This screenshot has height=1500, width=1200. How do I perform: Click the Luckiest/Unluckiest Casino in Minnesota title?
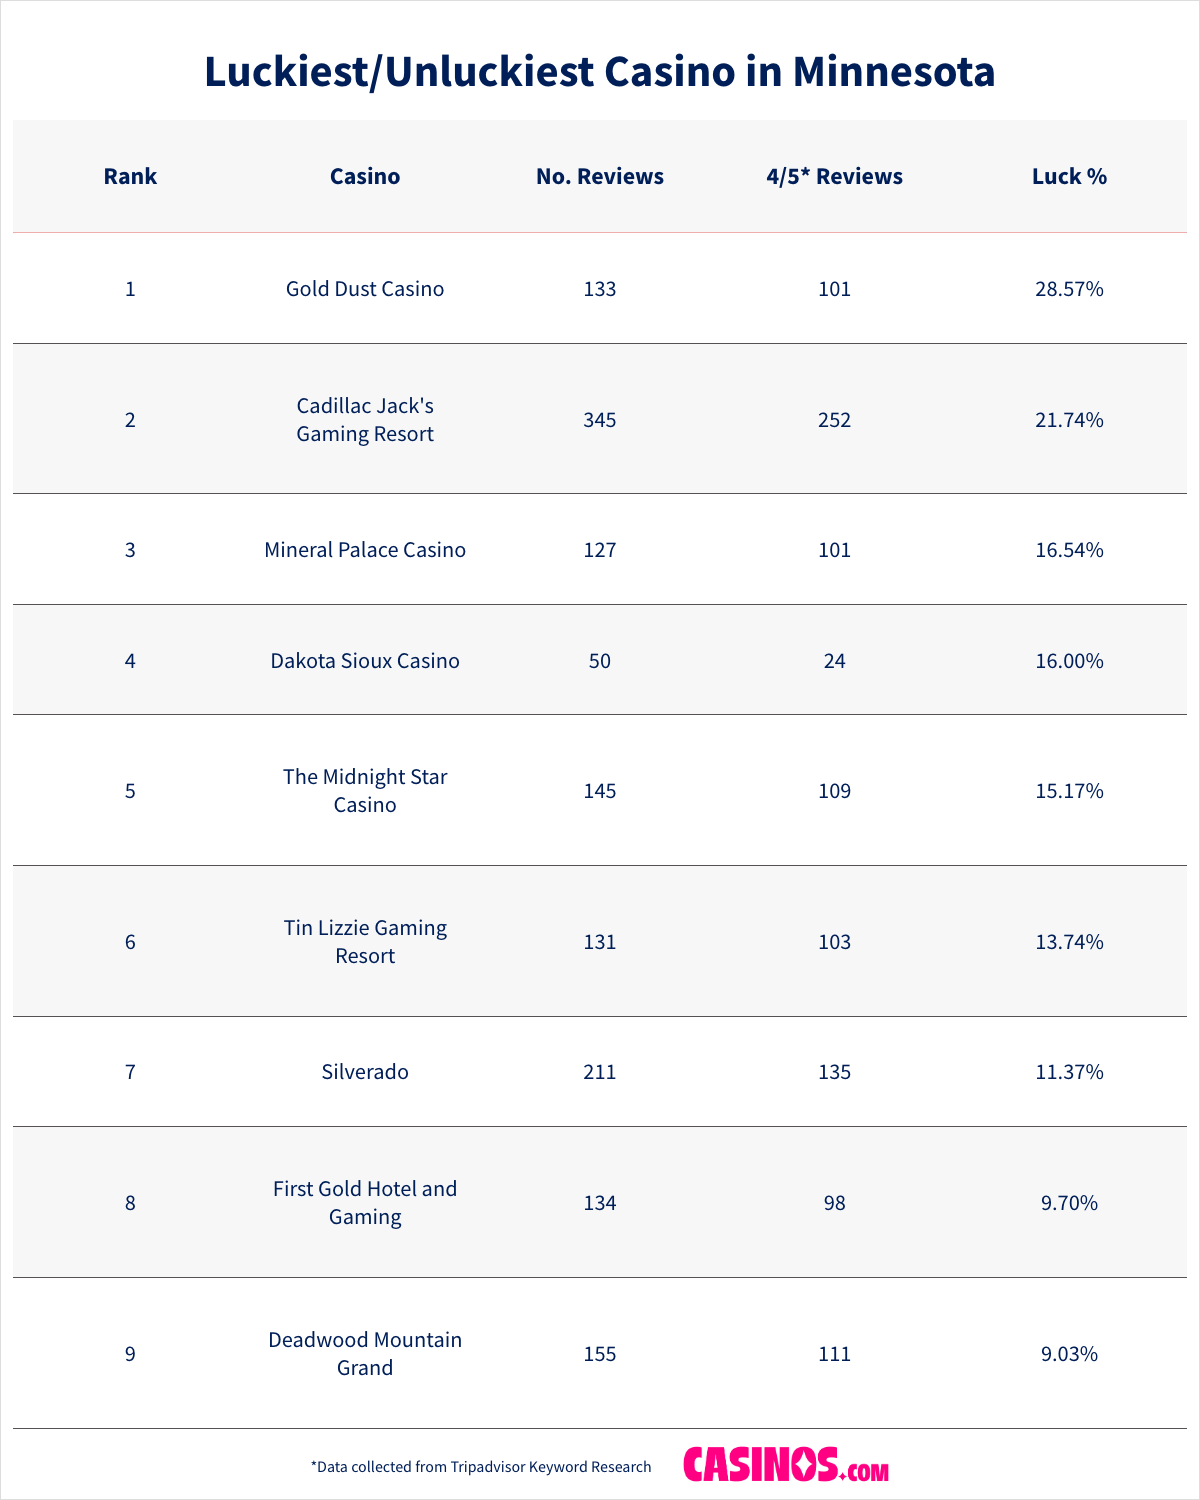click(600, 72)
